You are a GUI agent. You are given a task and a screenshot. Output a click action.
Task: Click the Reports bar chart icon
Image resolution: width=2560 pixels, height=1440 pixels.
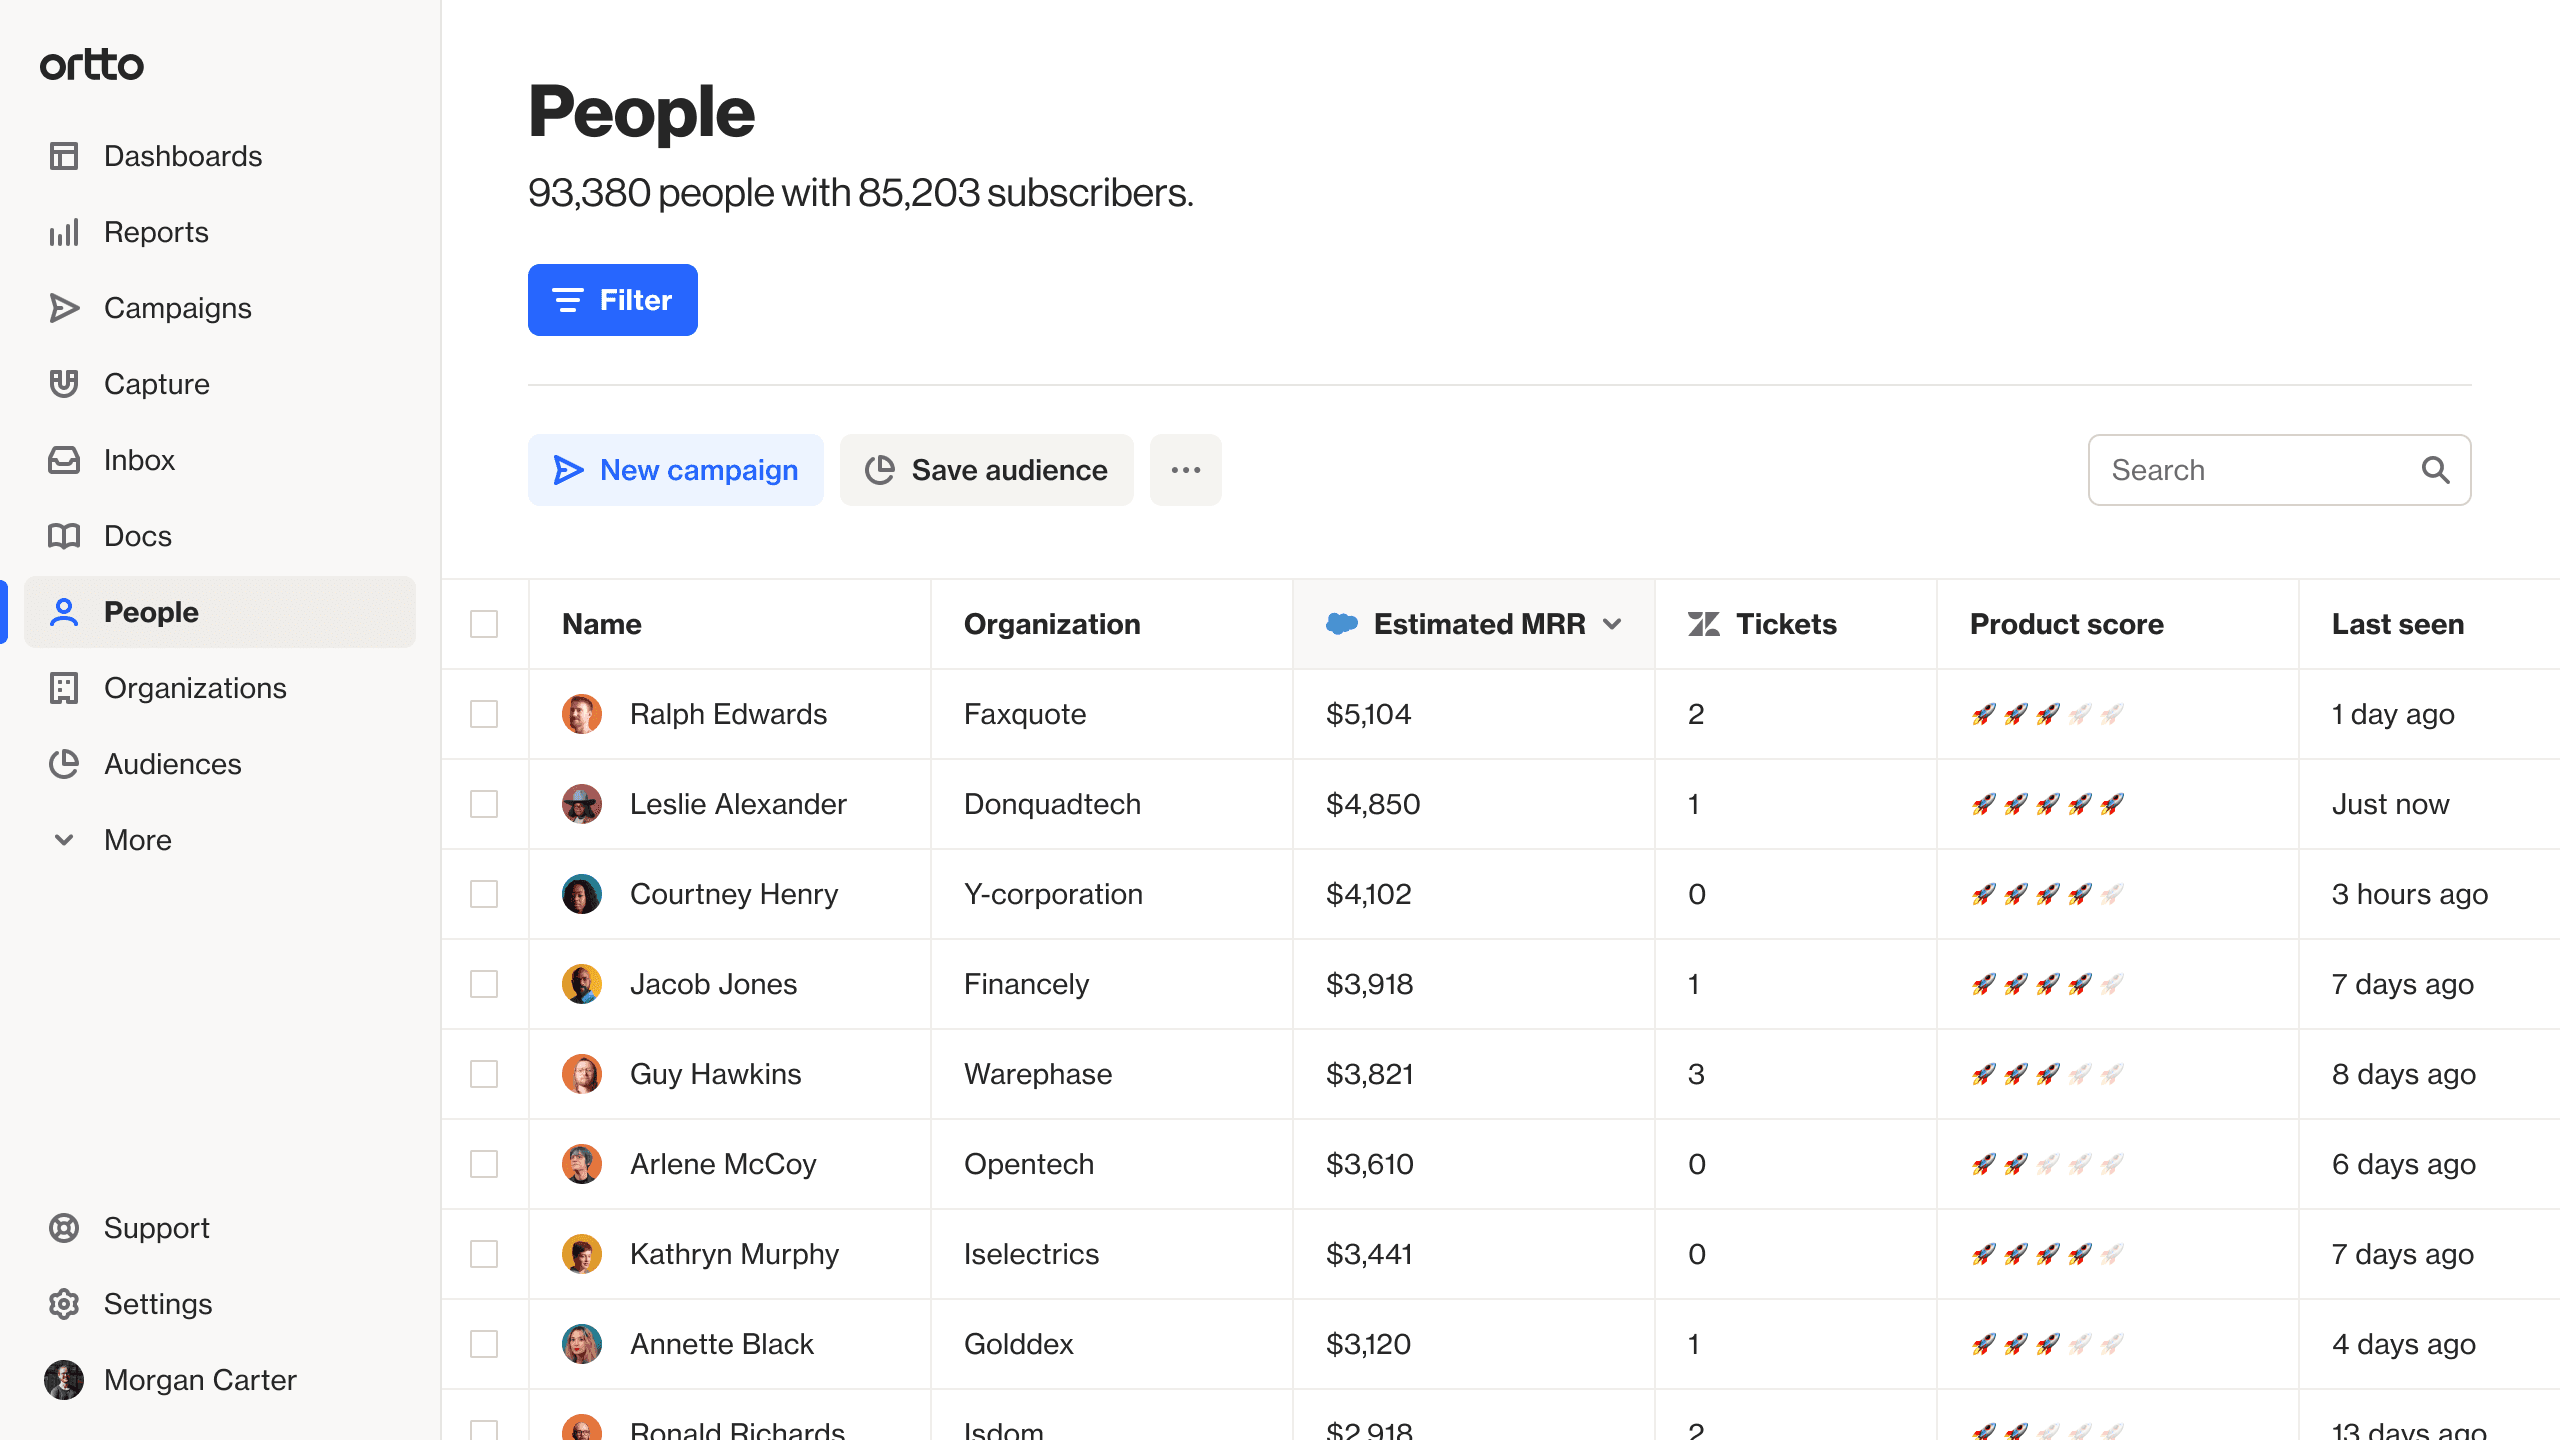tap(64, 232)
